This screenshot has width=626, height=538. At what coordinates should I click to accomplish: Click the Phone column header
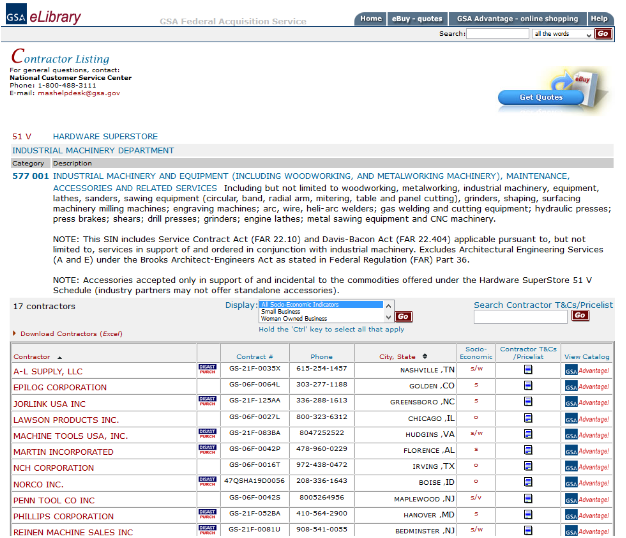click(322, 357)
